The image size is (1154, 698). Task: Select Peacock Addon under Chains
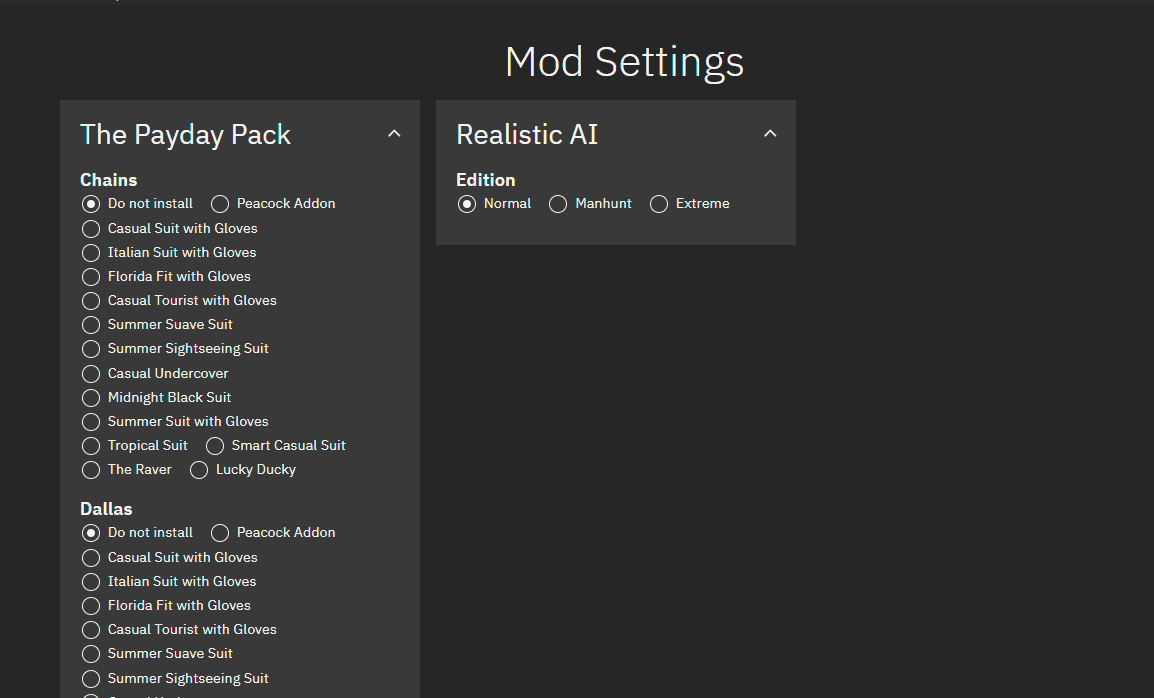[220, 204]
